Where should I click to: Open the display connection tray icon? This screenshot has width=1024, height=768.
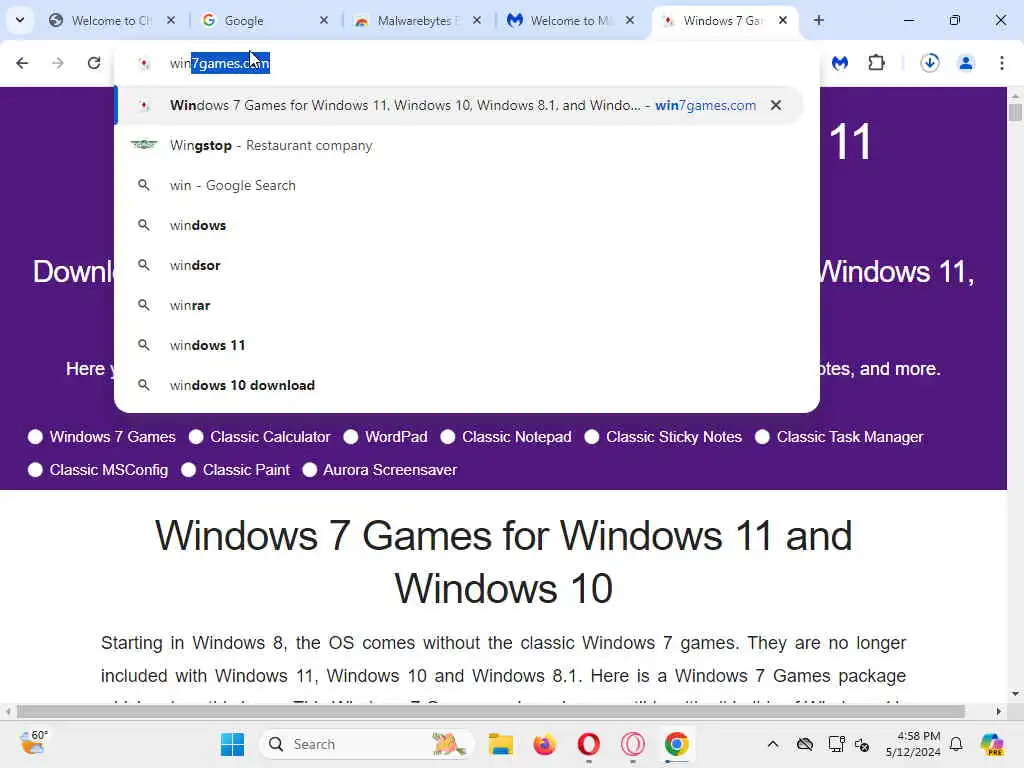coord(836,744)
